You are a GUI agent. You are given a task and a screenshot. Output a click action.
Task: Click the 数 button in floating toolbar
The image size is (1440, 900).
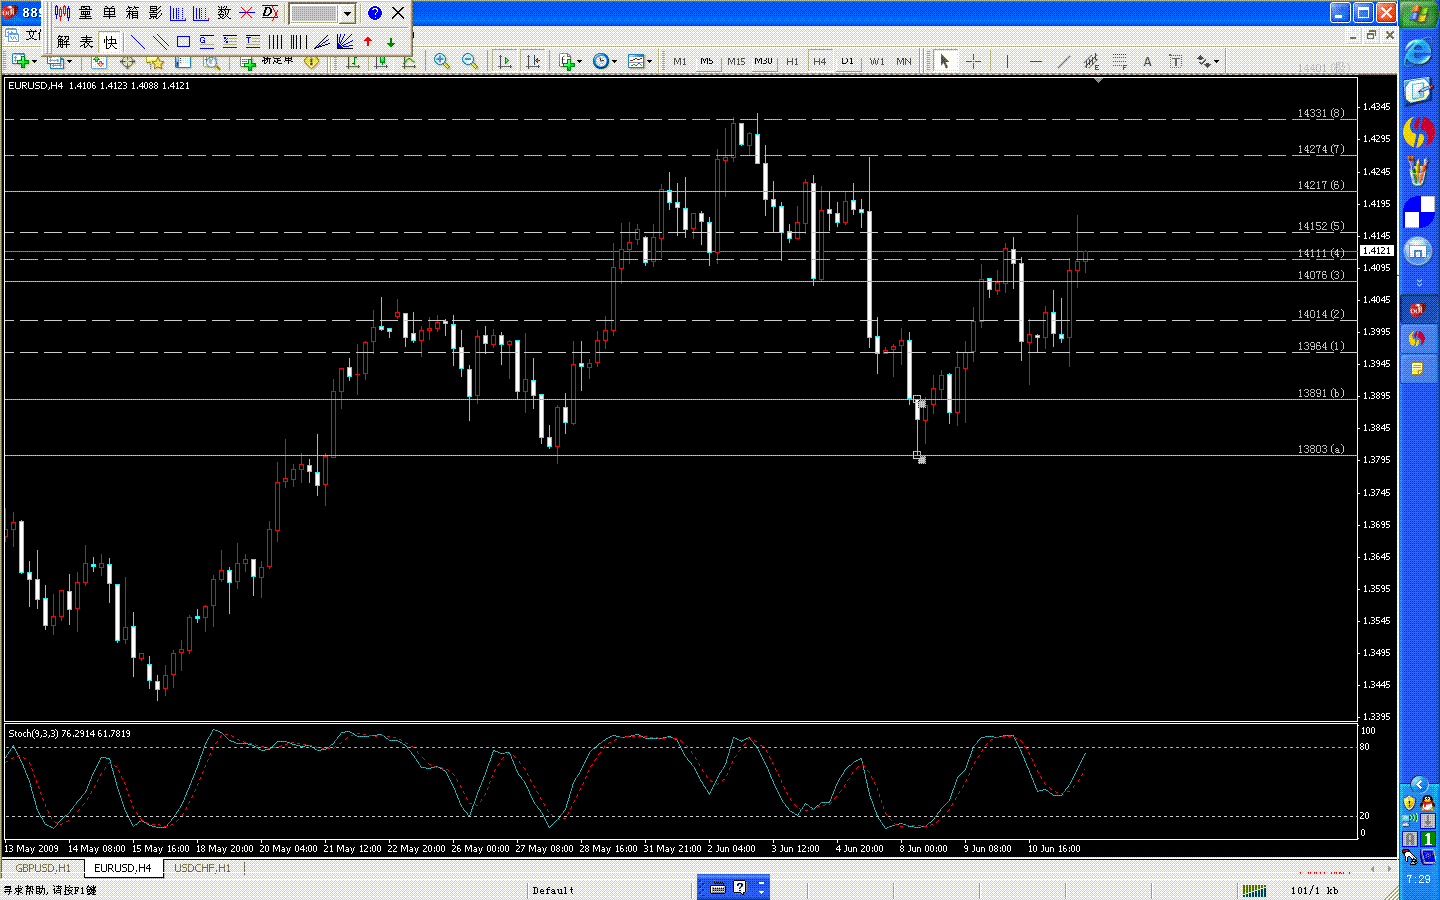coord(224,13)
